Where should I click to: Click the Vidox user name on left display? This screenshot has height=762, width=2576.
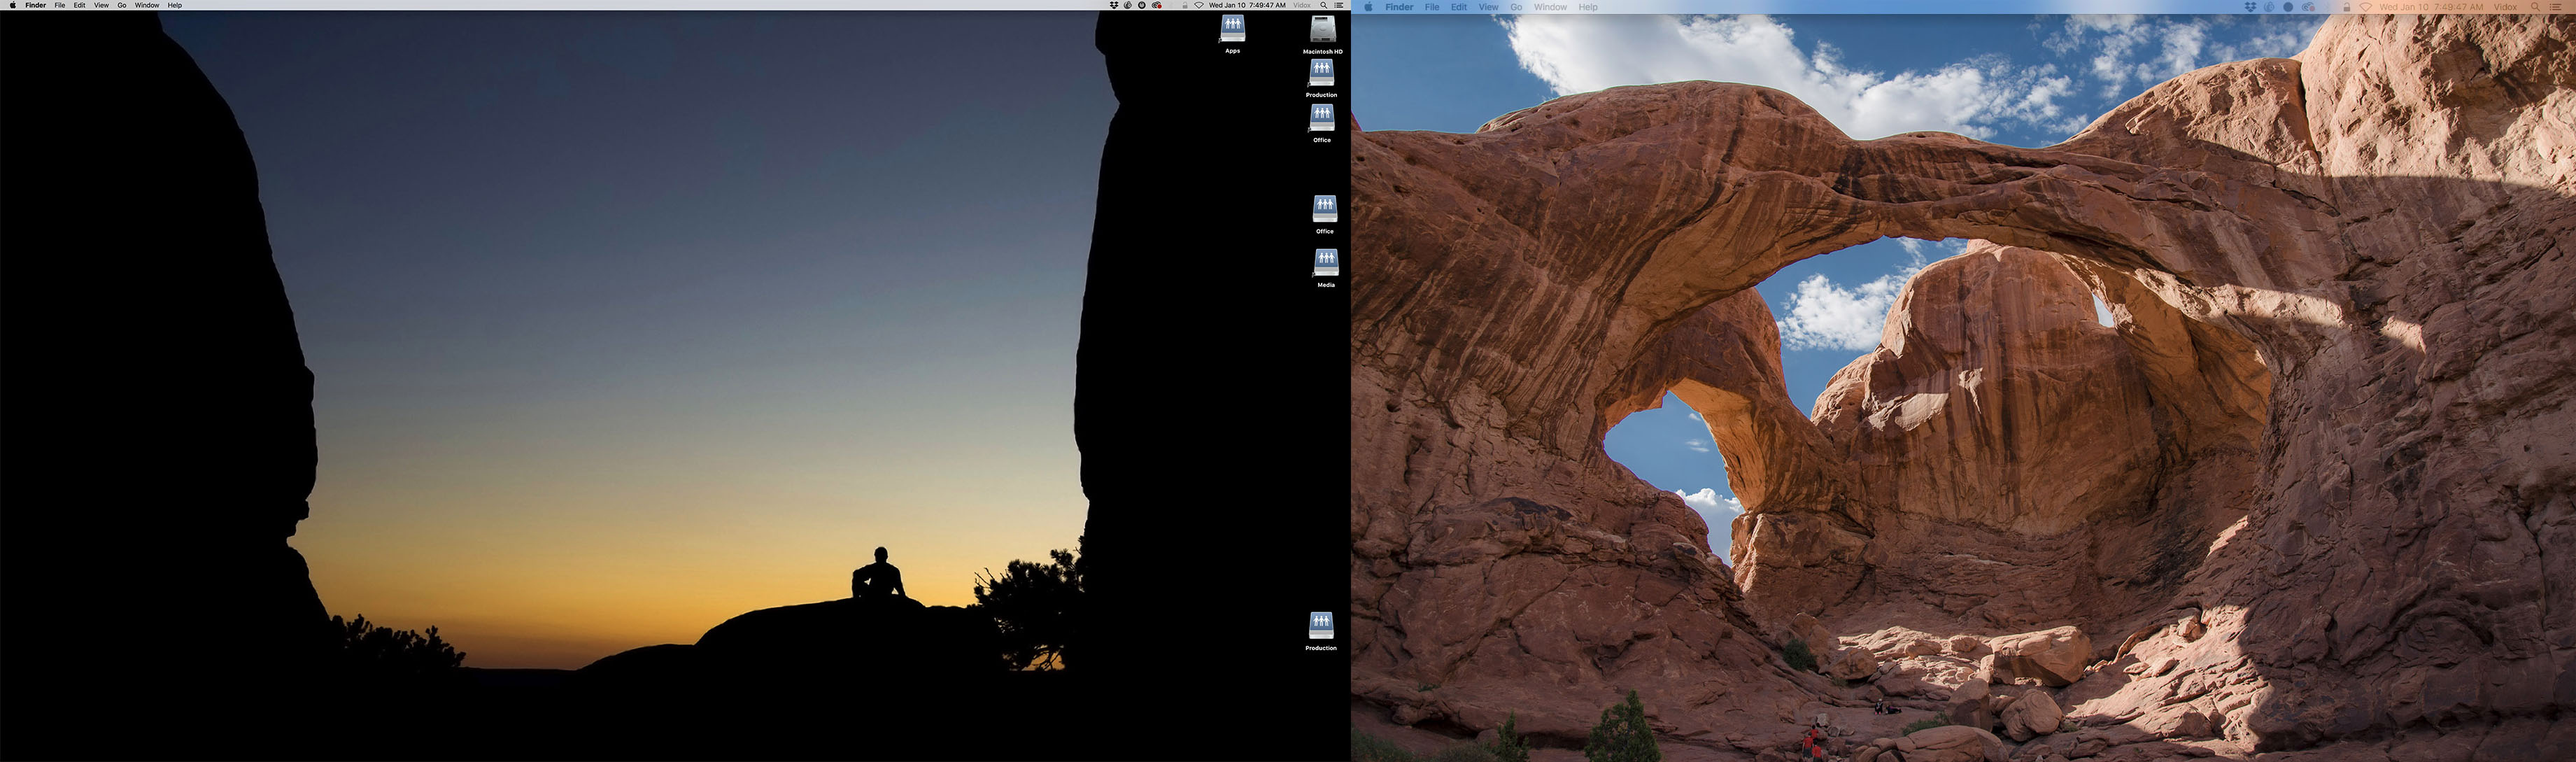1302,5
